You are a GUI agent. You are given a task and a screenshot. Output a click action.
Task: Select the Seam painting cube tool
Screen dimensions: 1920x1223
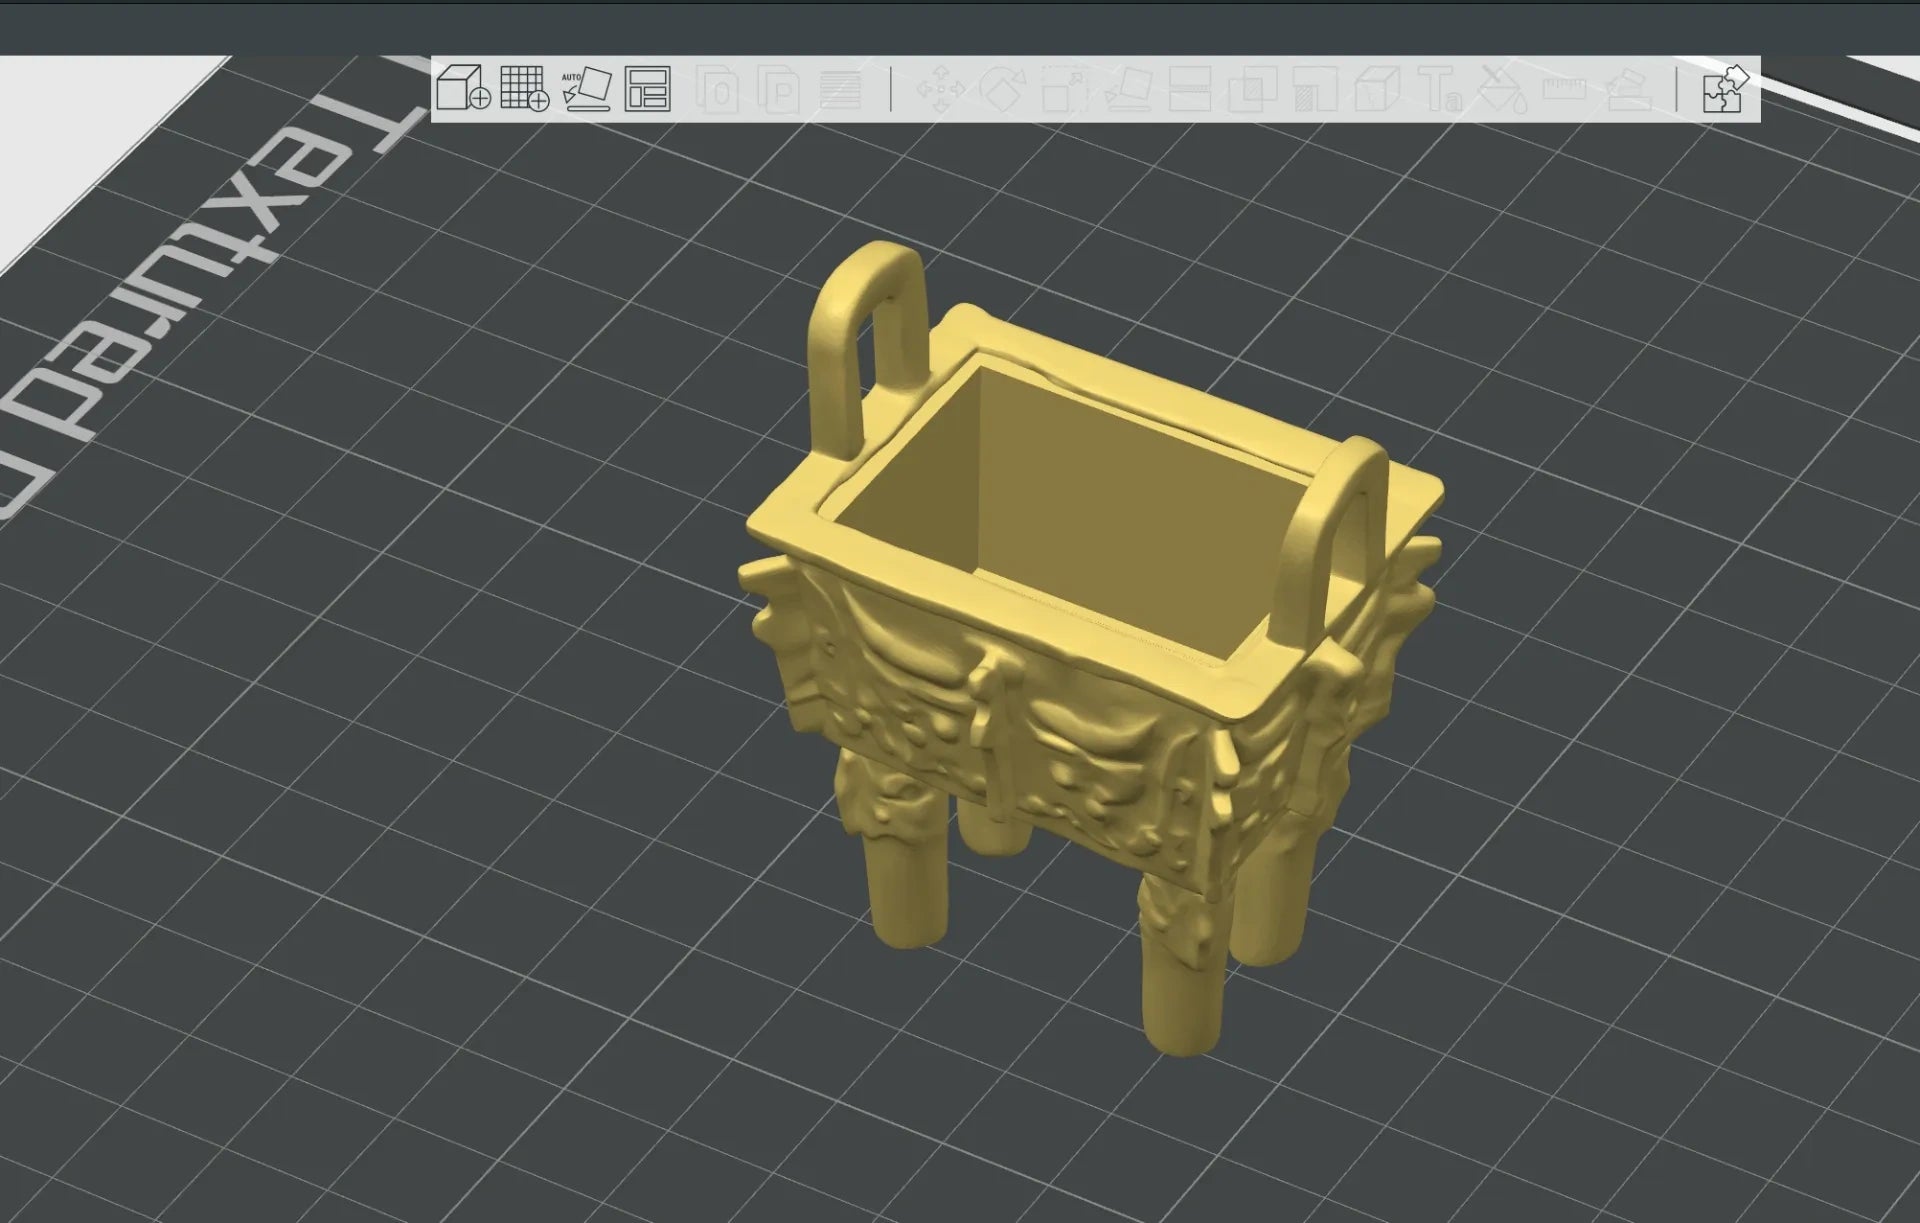[1377, 89]
